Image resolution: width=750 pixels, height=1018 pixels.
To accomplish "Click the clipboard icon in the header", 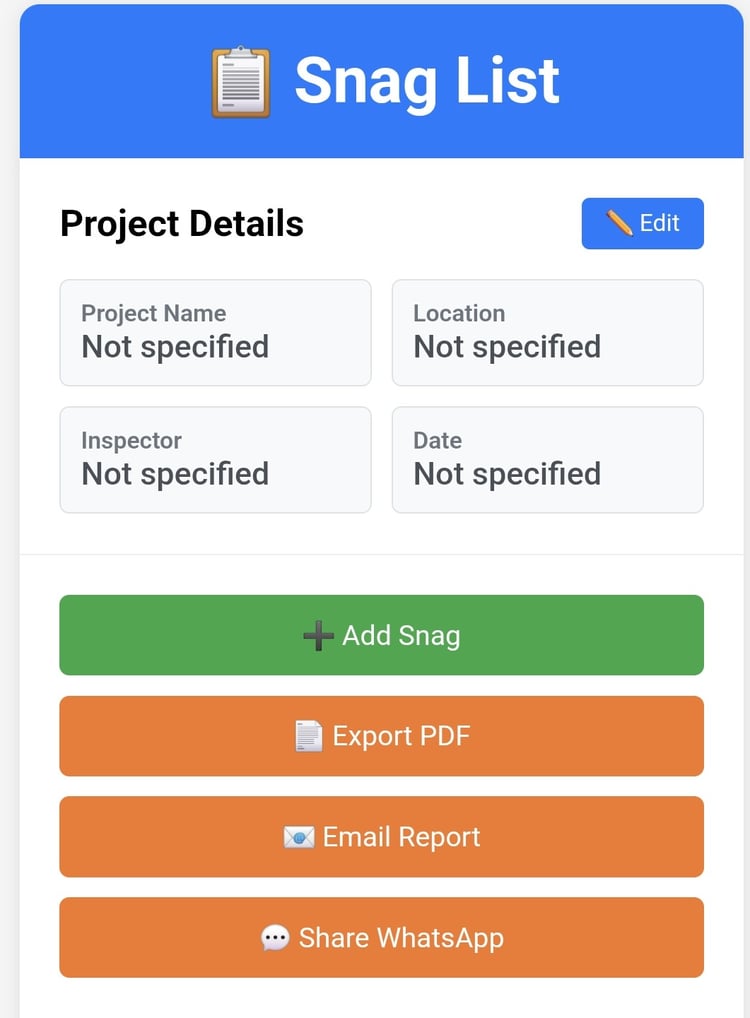I will pyautogui.click(x=240, y=82).
